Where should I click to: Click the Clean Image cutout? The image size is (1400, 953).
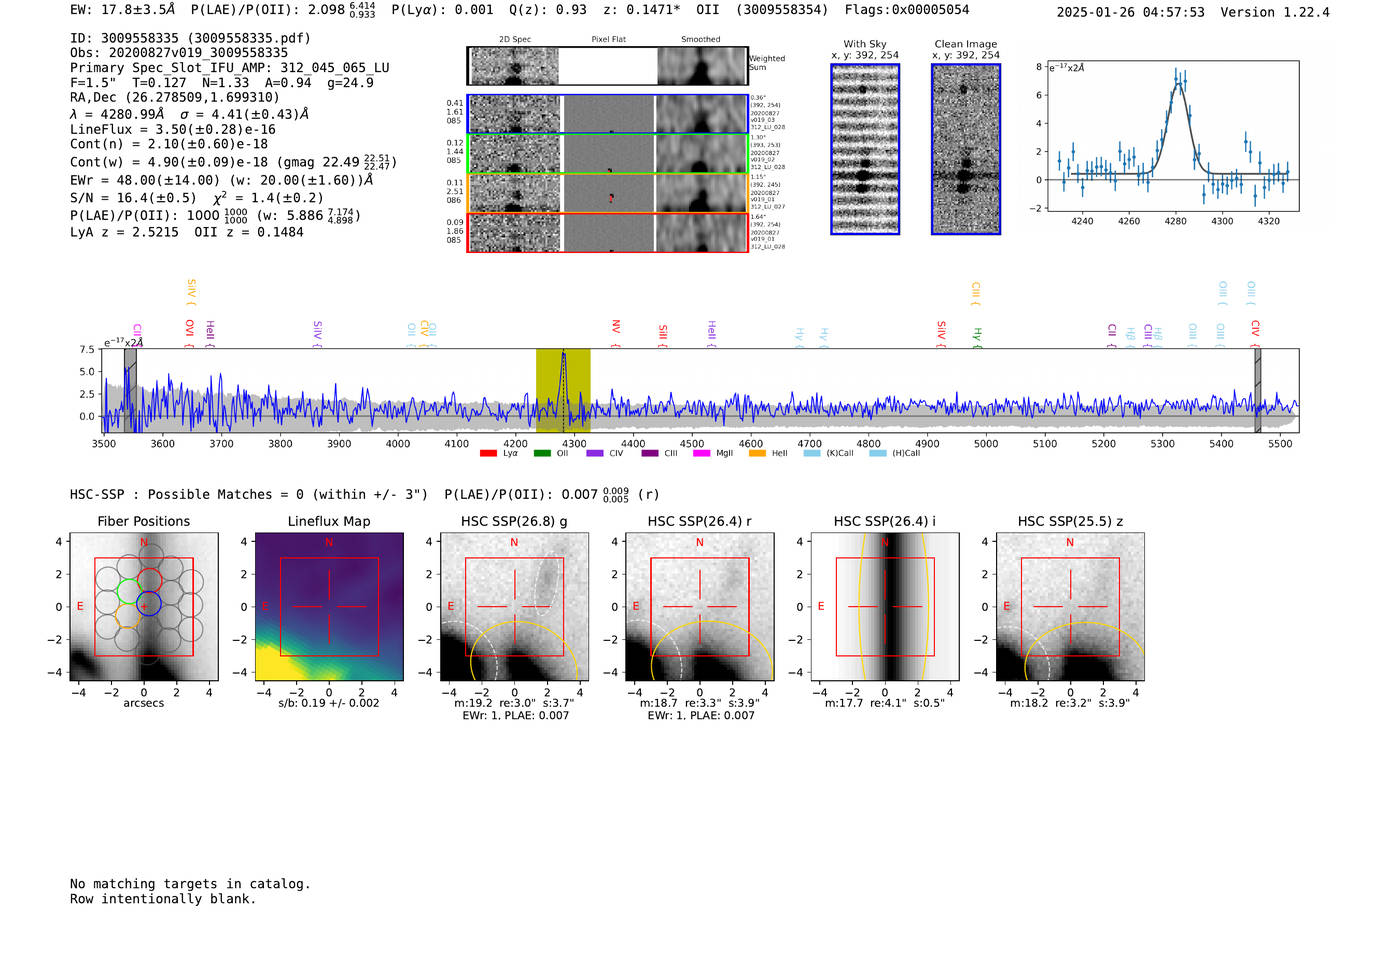[x=966, y=149]
